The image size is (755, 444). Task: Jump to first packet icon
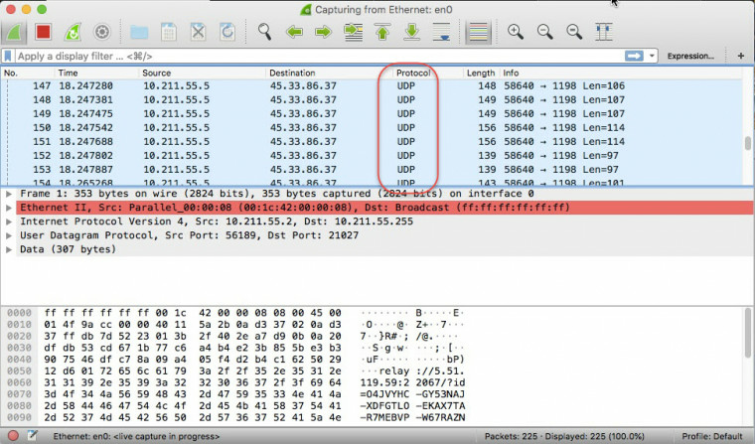[x=382, y=32]
